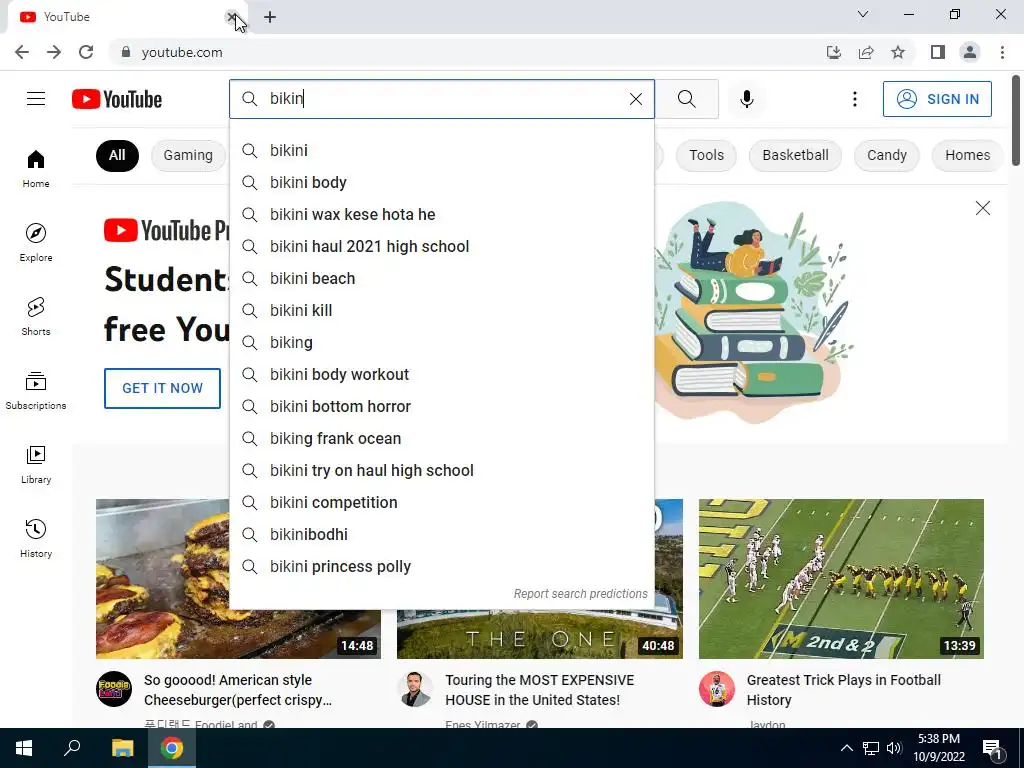Click the lock site info icon
This screenshot has width=1024, height=768.
pos(127,52)
